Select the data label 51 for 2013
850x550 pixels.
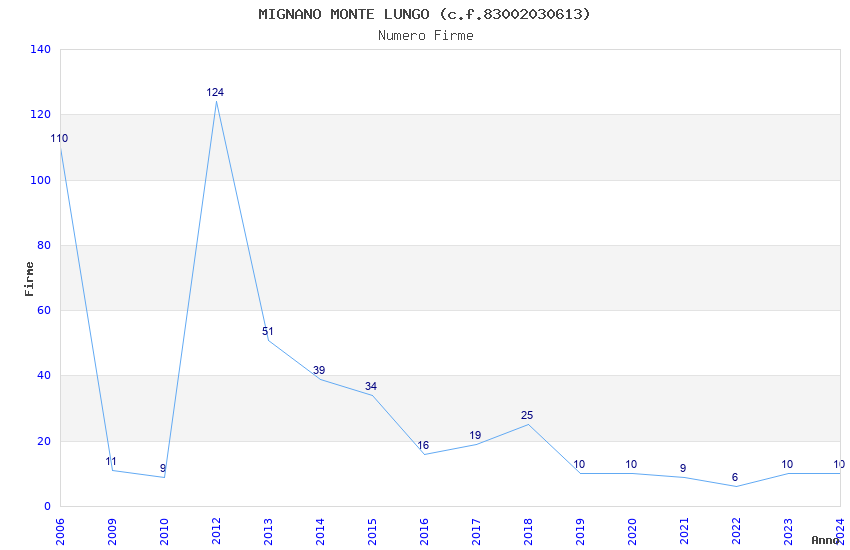[x=268, y=331]
